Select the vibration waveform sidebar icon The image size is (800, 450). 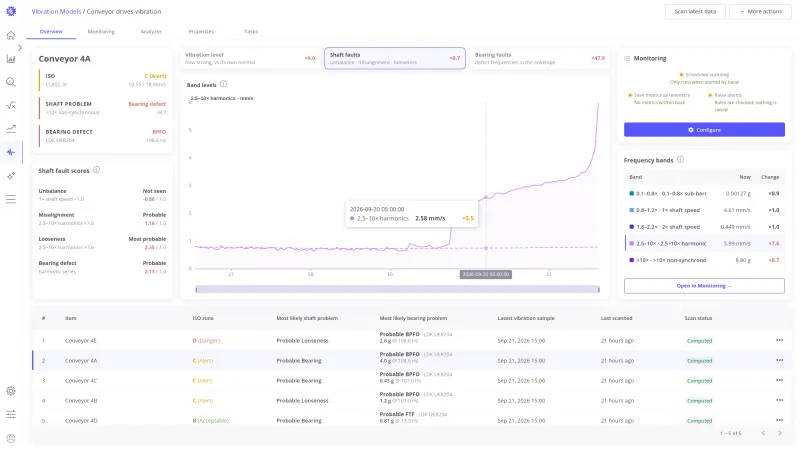(11, 152)
